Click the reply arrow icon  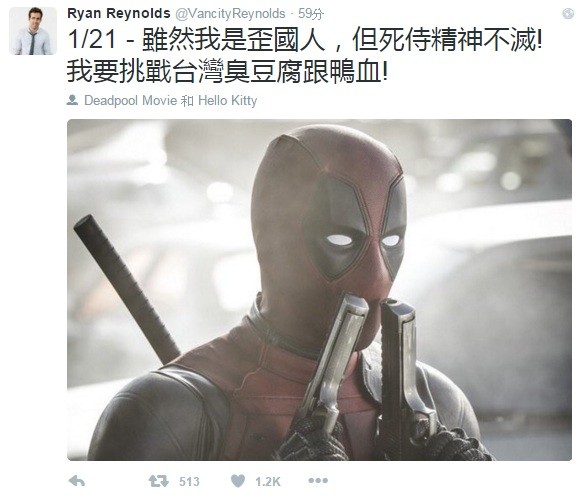pos(77,481)
